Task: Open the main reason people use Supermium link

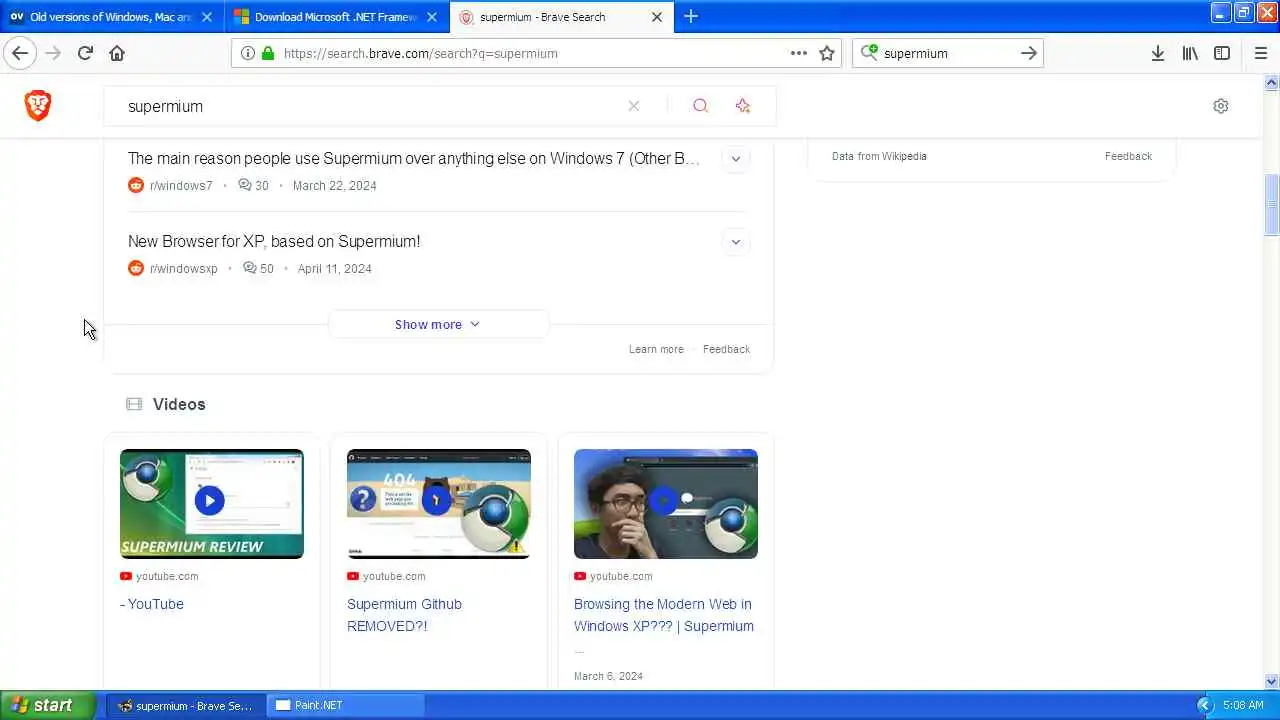Action: [413, 158]
